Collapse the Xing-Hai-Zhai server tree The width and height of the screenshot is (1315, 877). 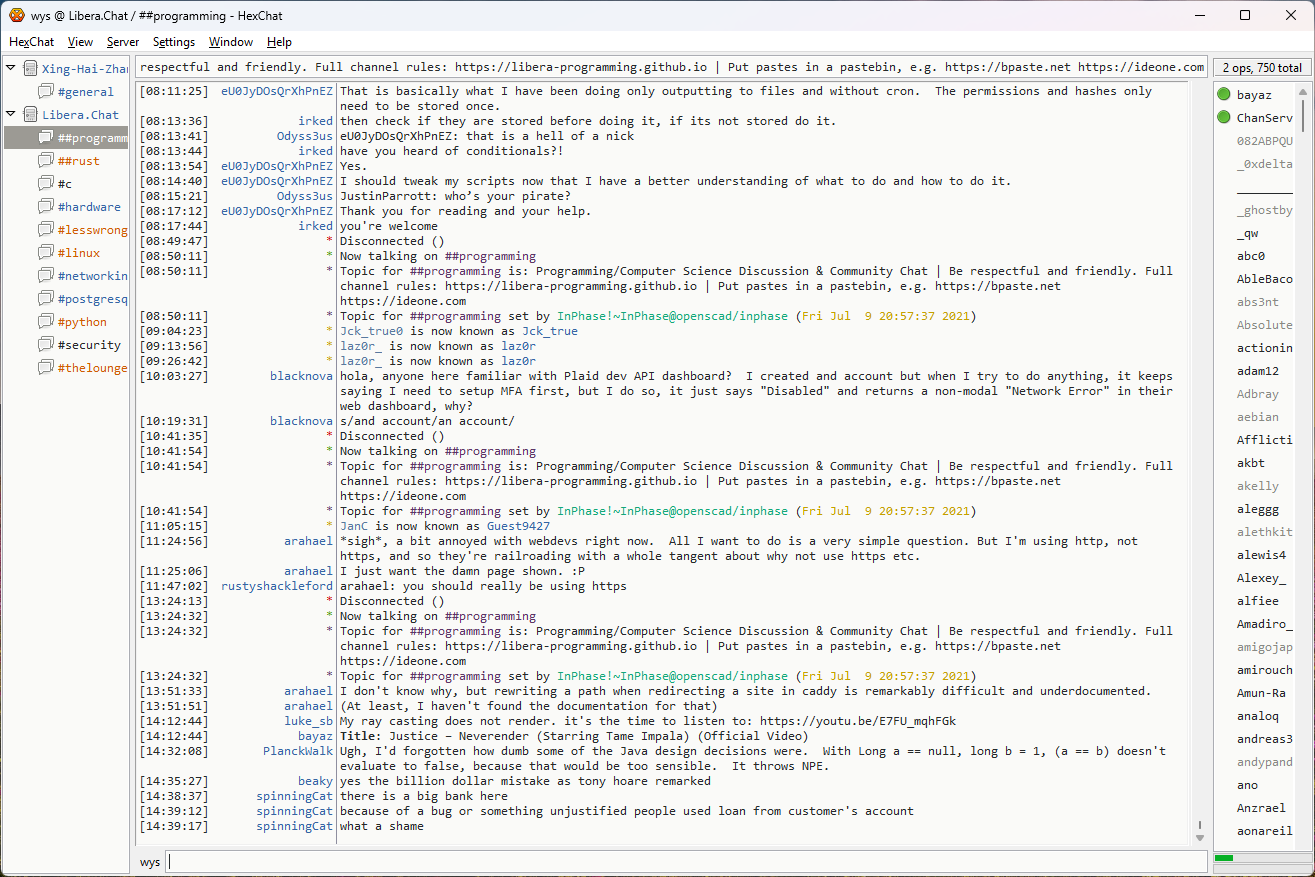click(11, 68)
